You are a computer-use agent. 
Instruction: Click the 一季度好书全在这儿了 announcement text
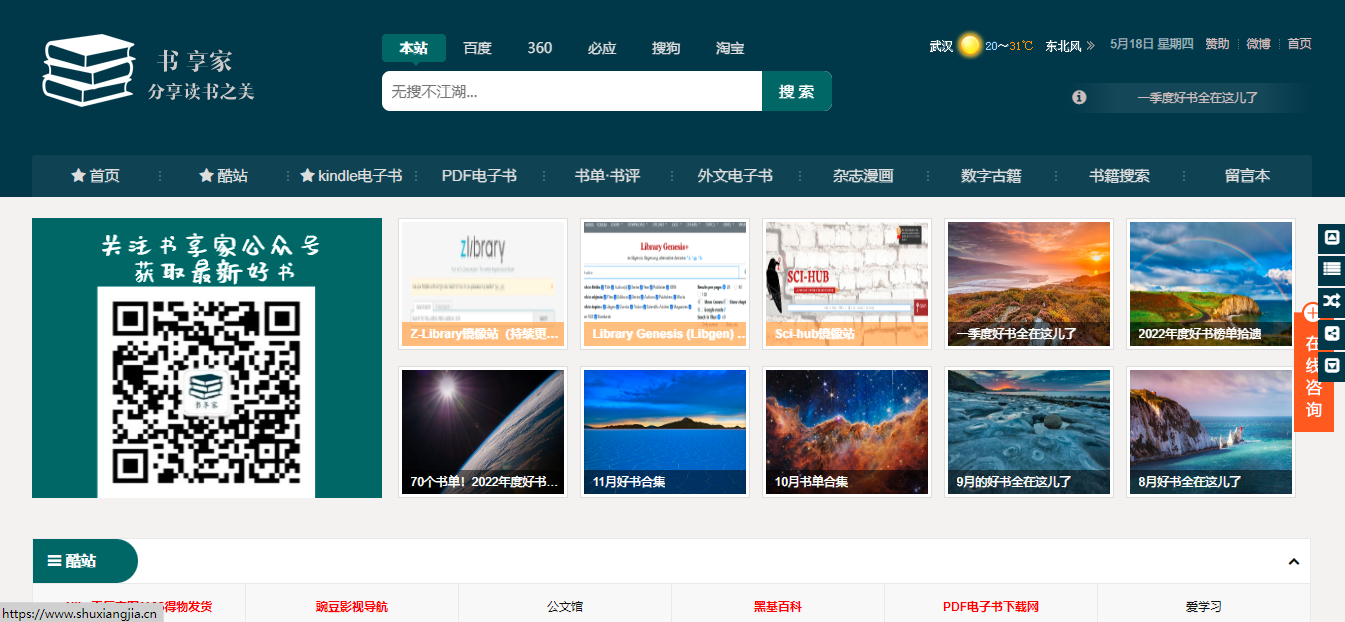pos(1197,98)
